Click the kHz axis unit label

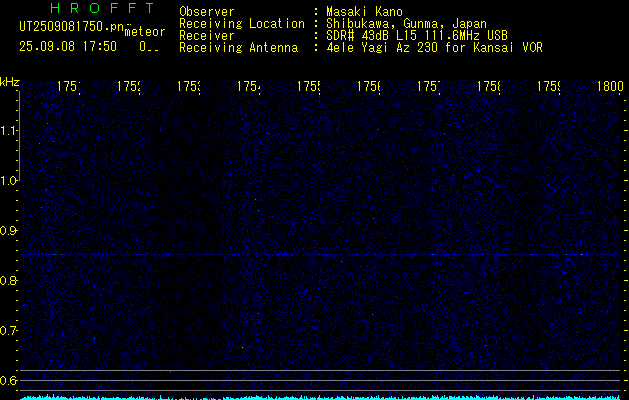(10, 82)
